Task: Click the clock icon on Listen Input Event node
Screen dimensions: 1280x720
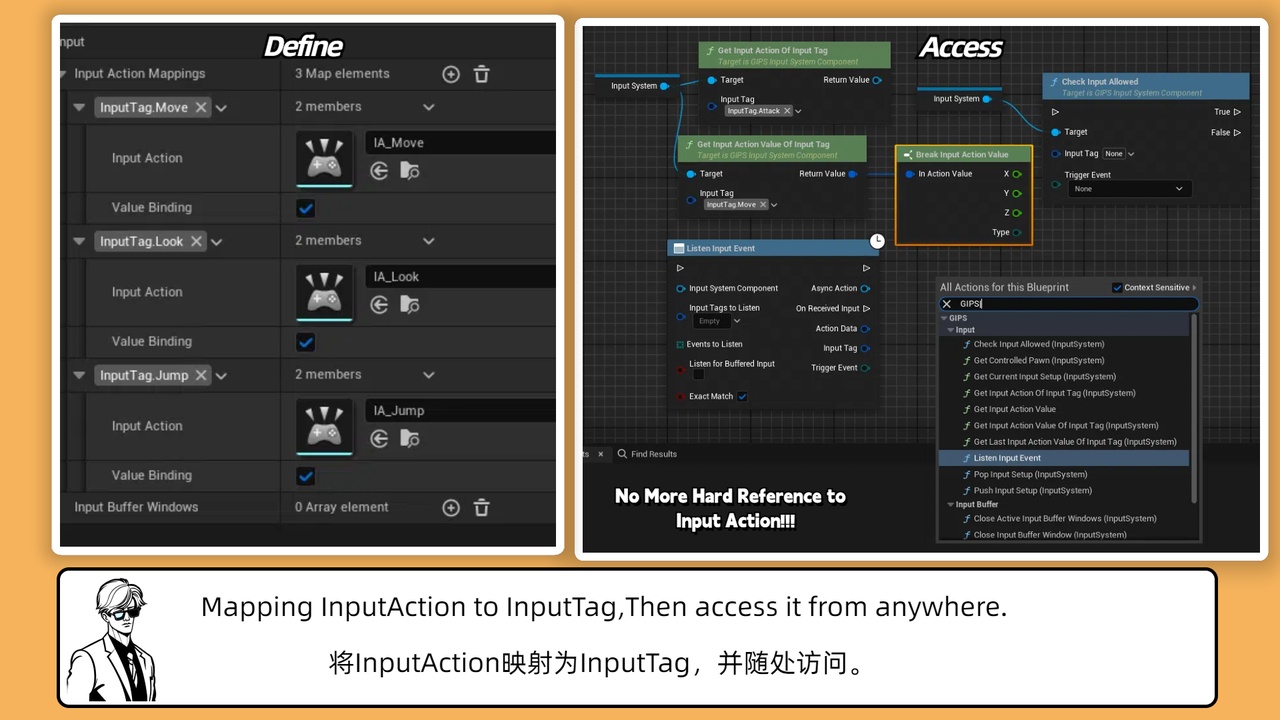Action: pos(877,240)
